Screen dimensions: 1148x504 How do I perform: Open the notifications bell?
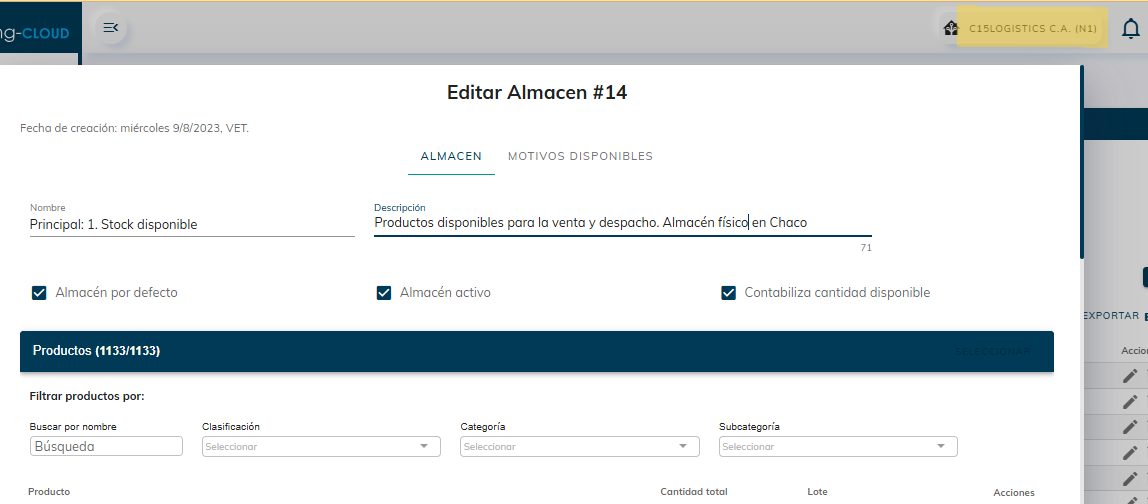click(x=1130, y=29)
